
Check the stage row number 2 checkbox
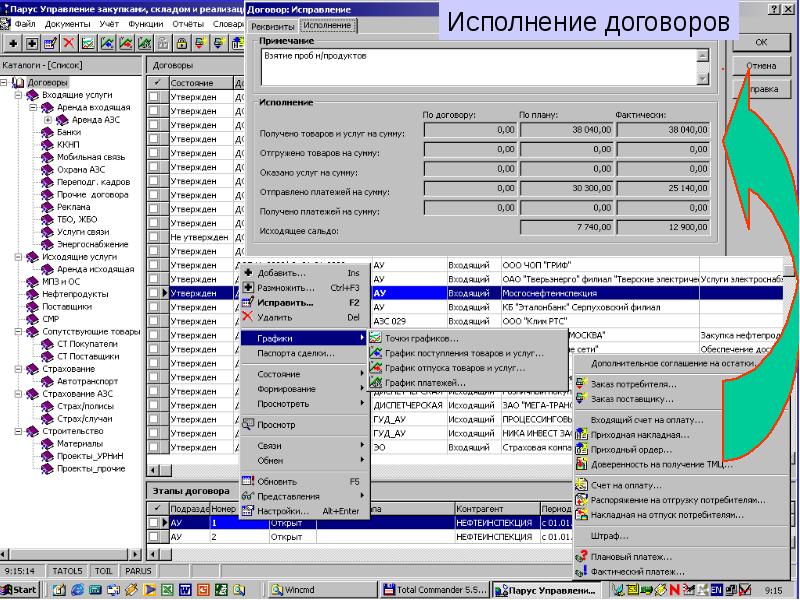point(154,537)
